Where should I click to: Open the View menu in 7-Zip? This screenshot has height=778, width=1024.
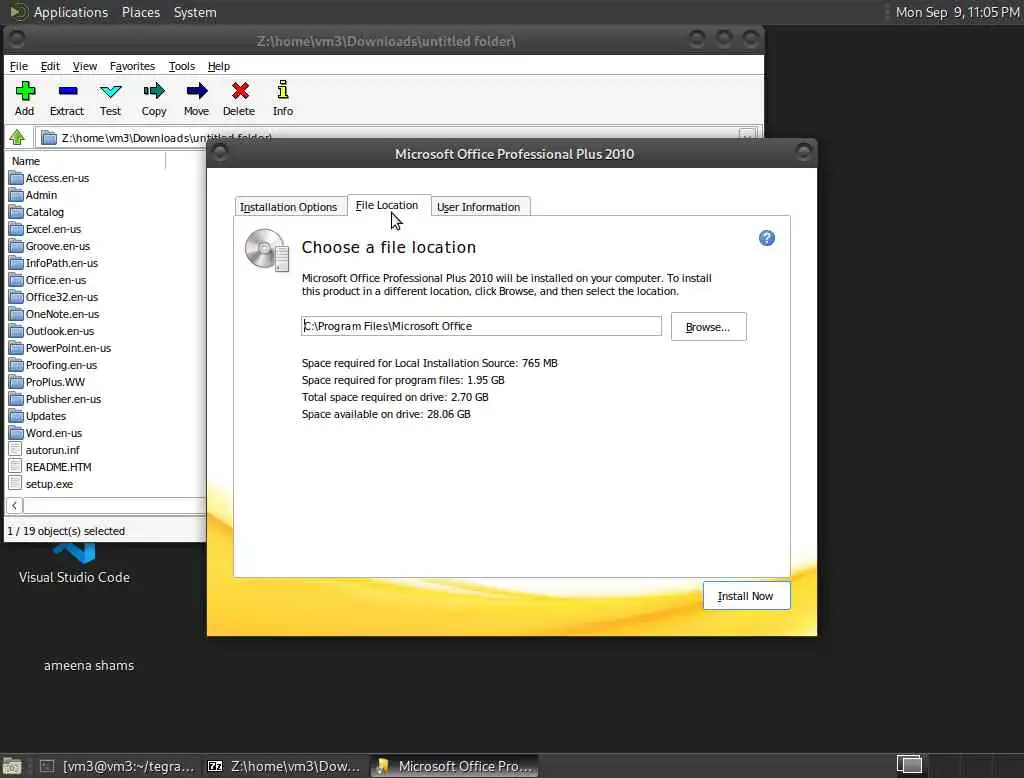pyautogui.click(x=84, y=66)
